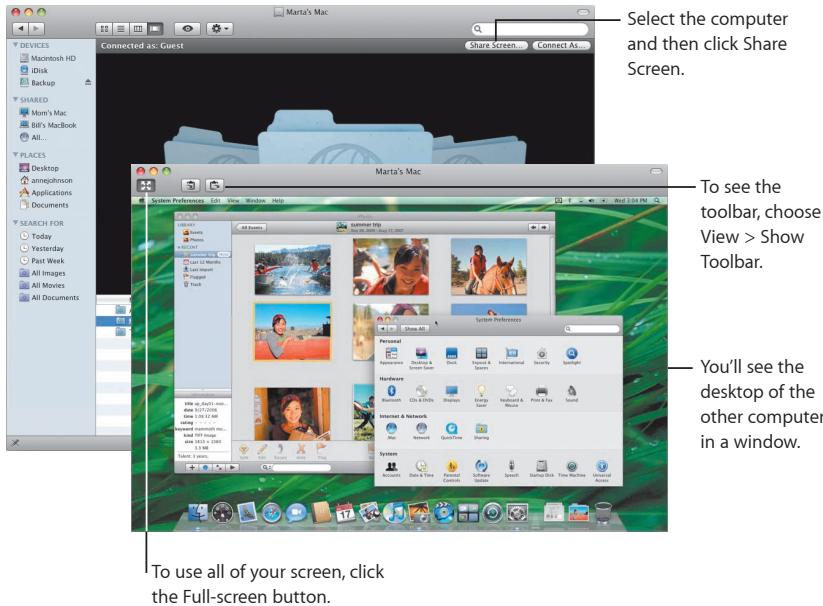Select All Movies search
Image resolution: width=823 pixels, height=606 pixels.
coord(42,285)
